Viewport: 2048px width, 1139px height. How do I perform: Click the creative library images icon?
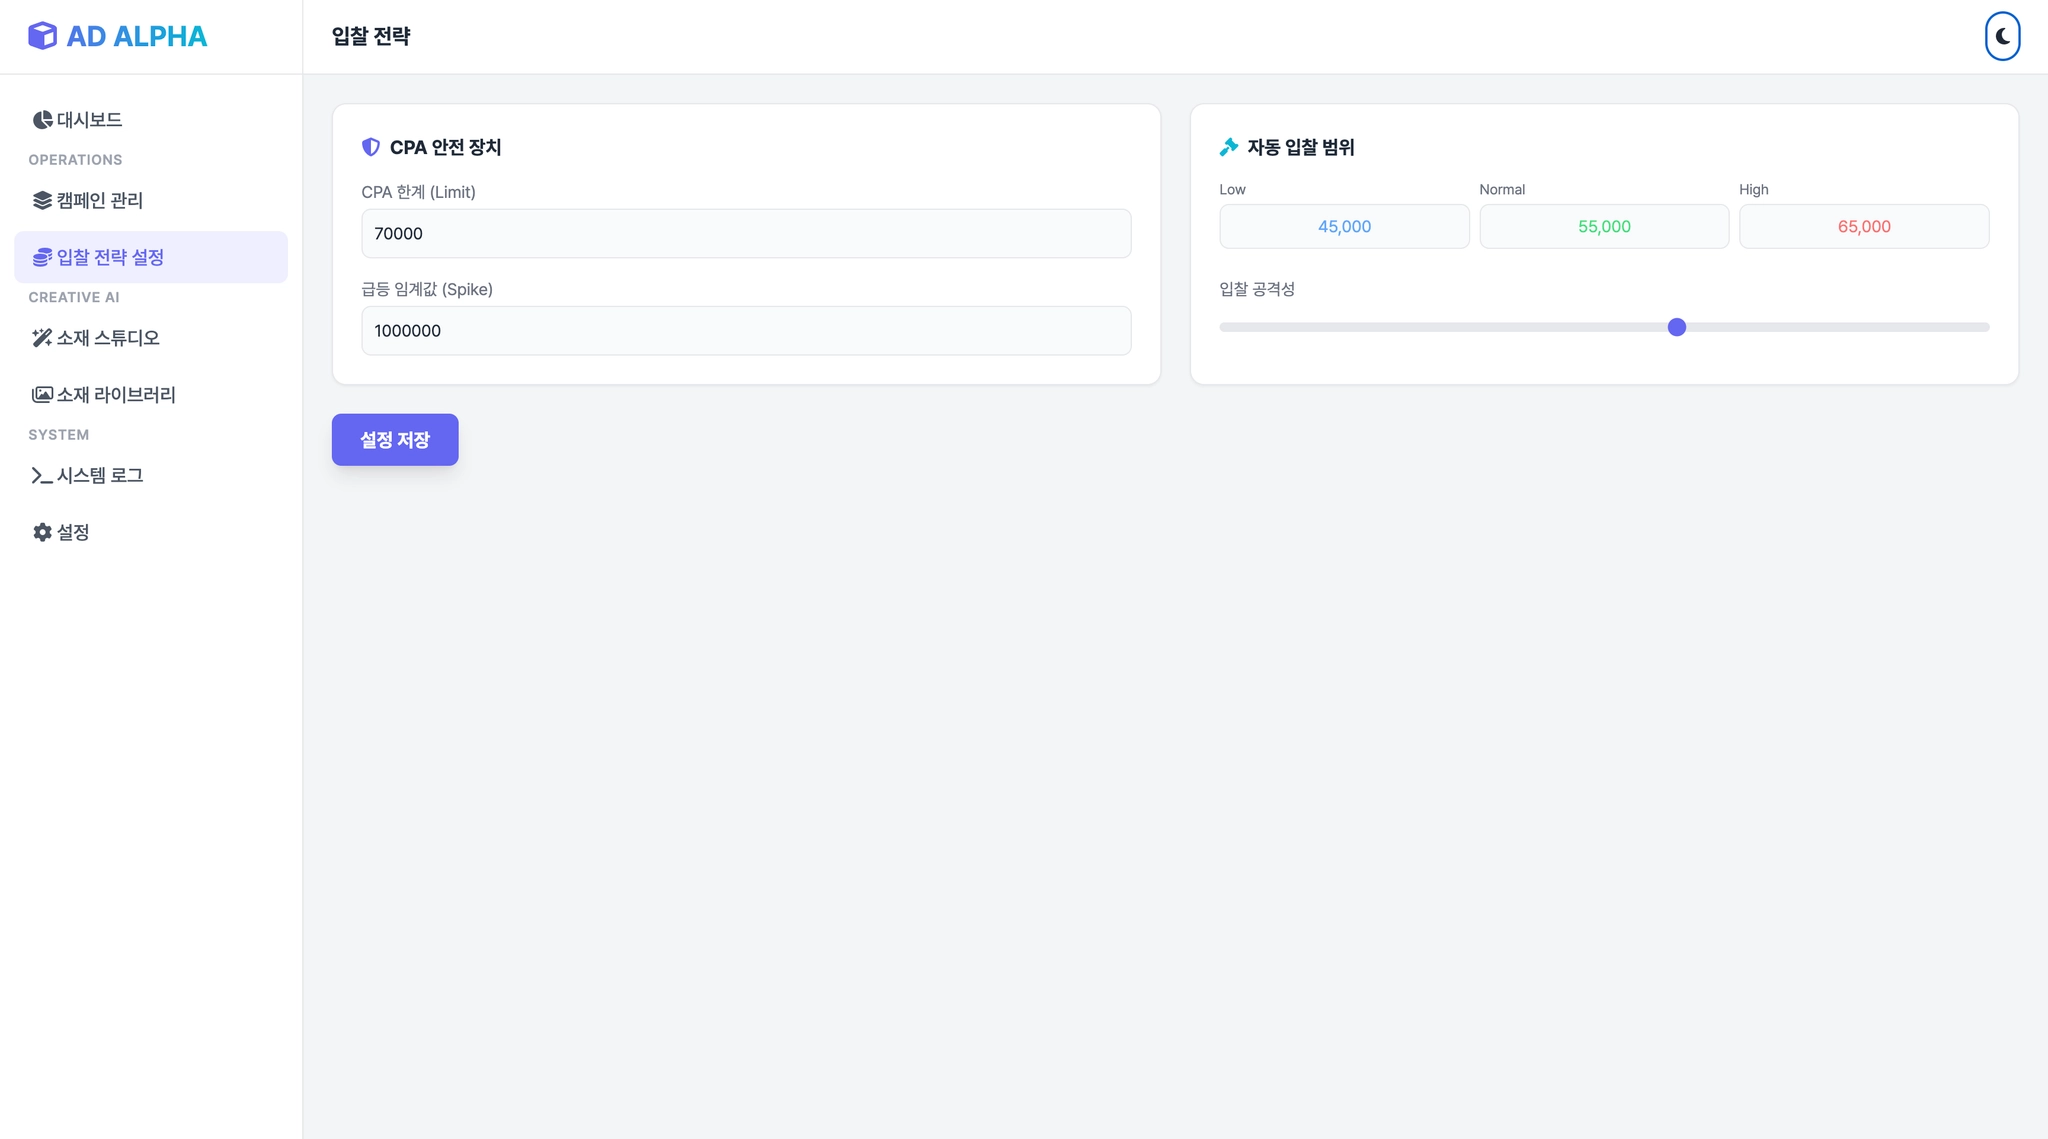pos(42,395)
